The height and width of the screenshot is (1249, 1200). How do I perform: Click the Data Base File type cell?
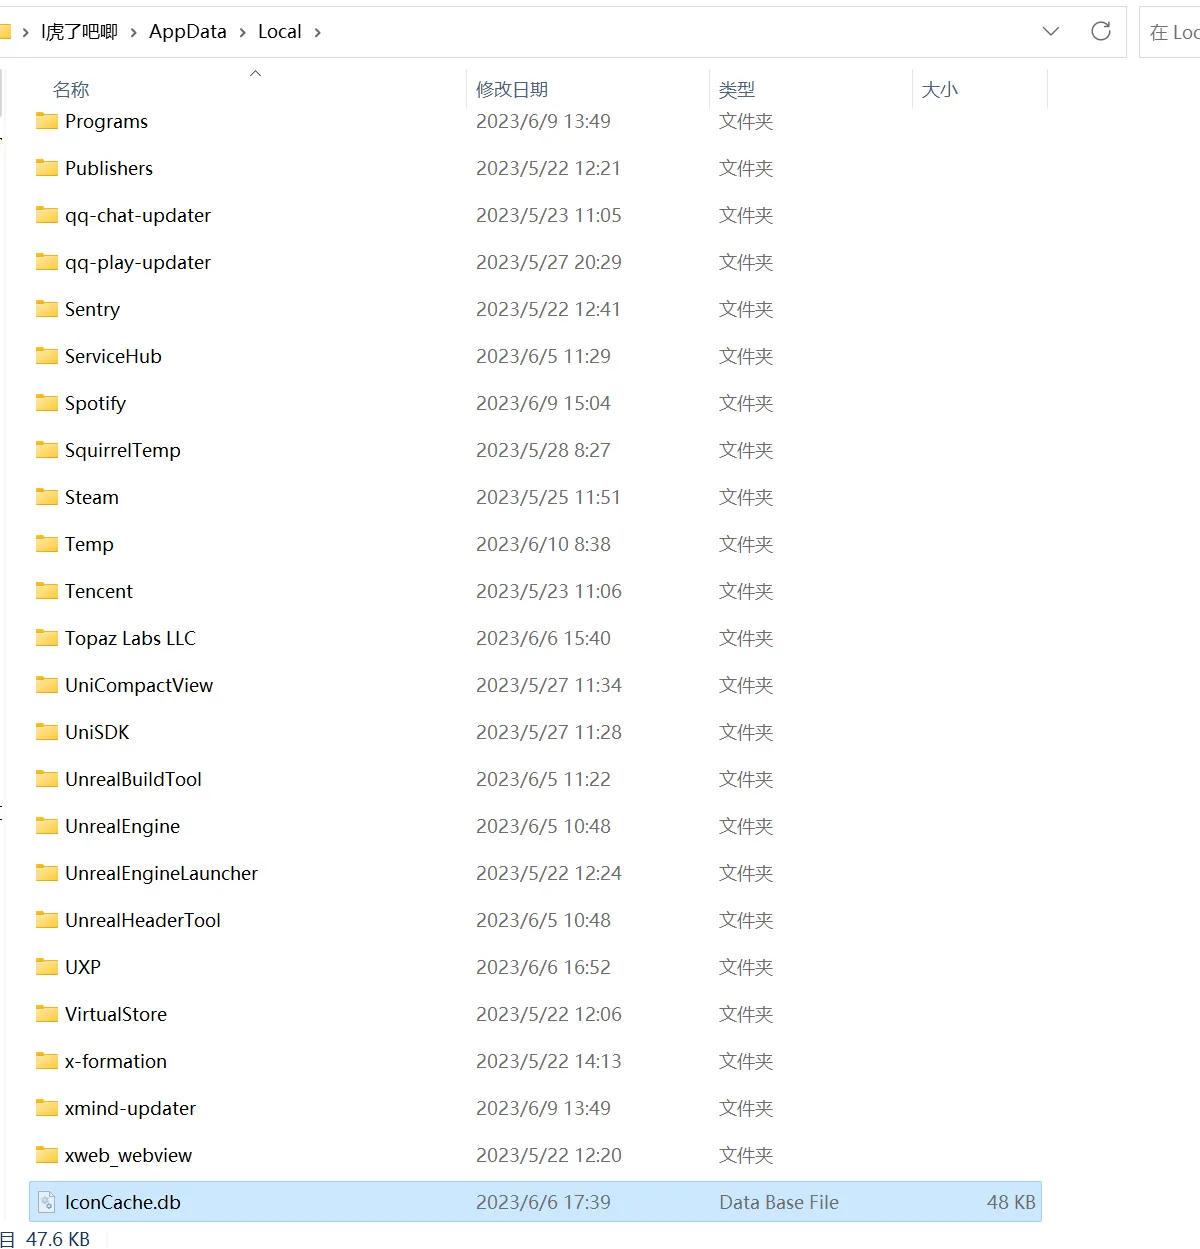(x=779, y=1202)
